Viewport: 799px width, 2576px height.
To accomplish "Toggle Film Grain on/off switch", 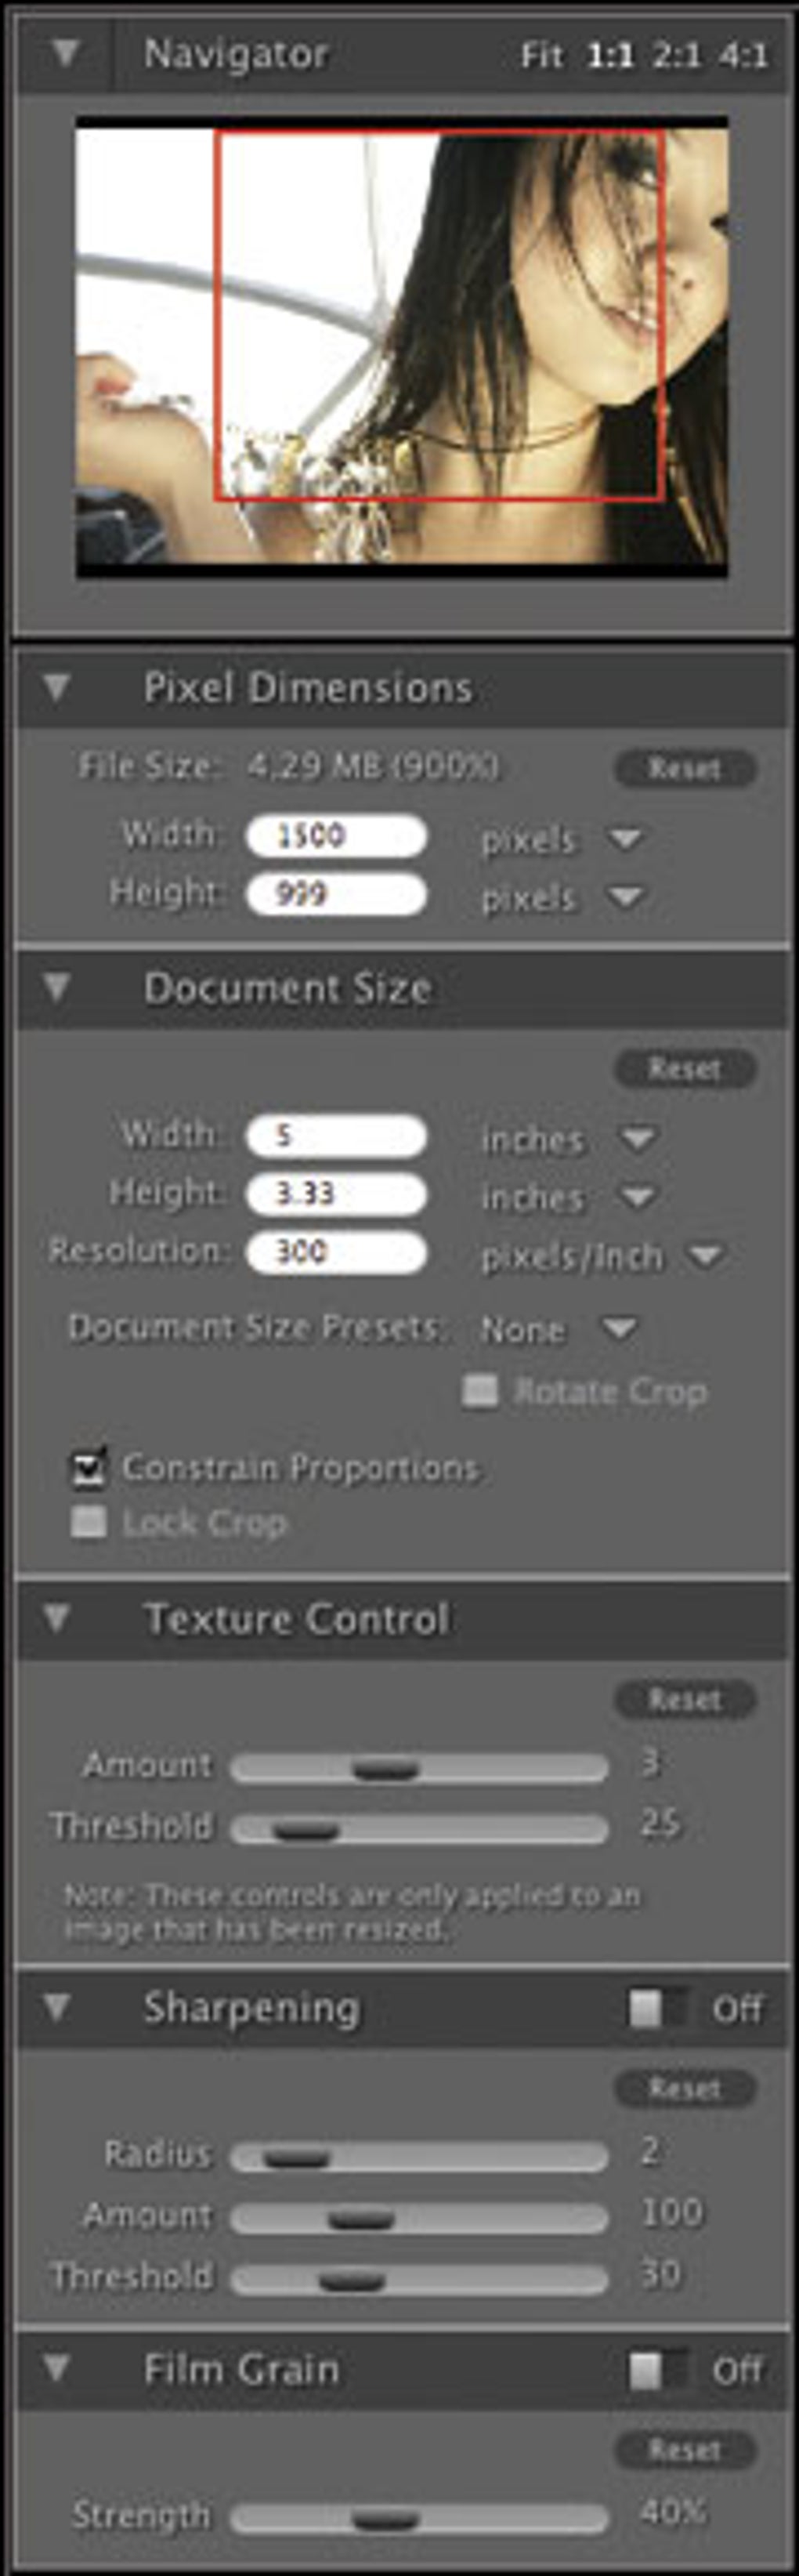I will (659, 2370).
